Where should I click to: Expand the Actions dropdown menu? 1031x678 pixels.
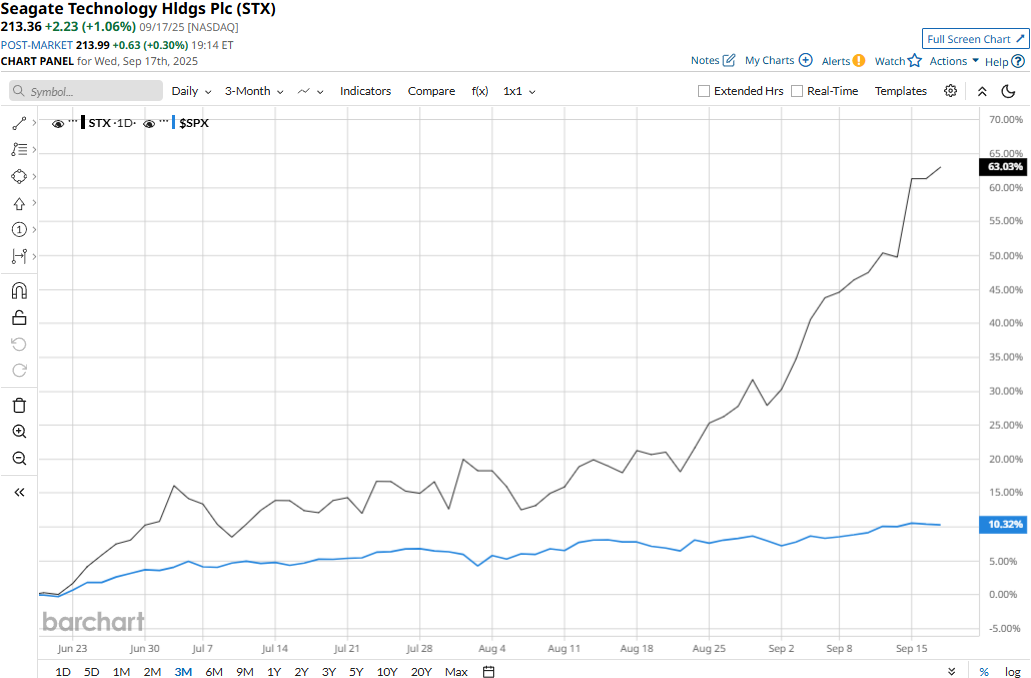click(954, 61)
